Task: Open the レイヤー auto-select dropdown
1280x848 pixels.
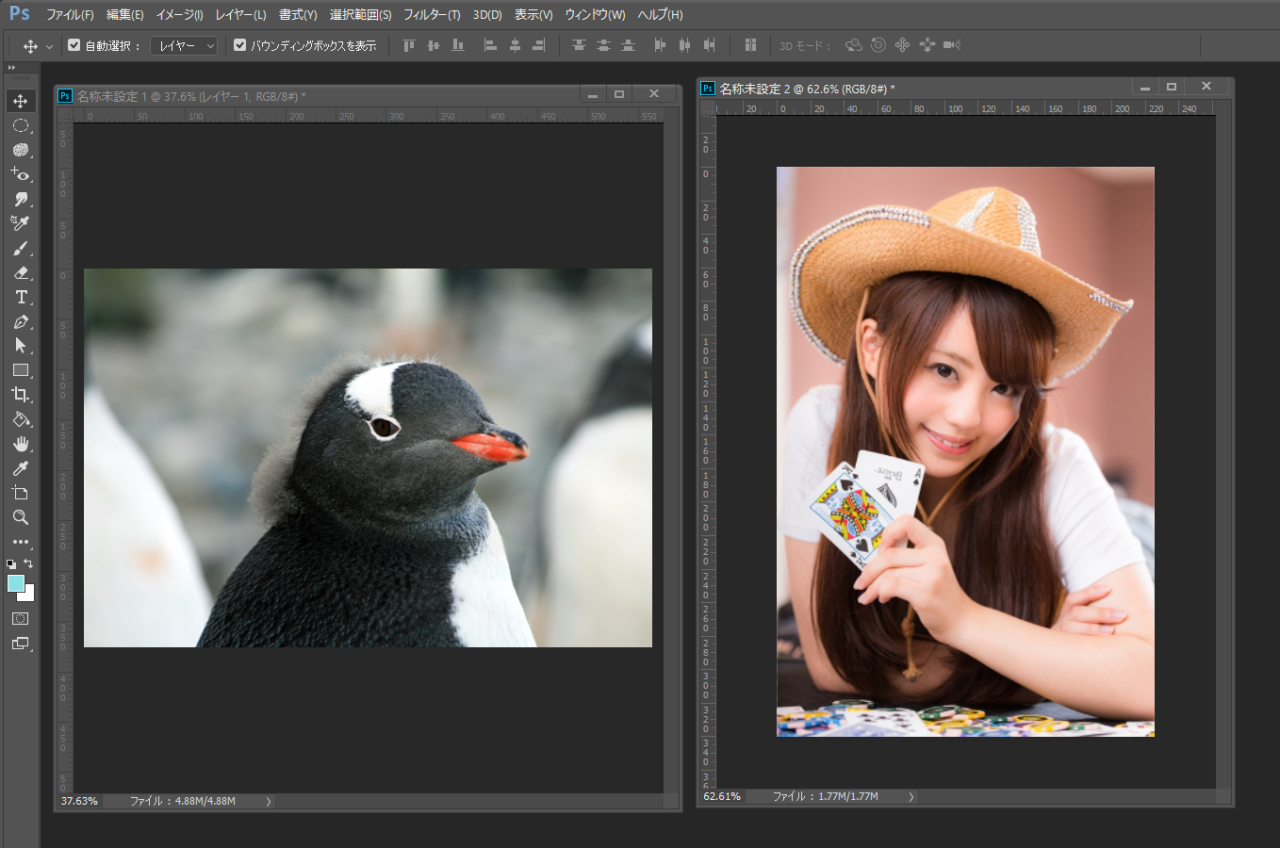Action: [184, 45]
